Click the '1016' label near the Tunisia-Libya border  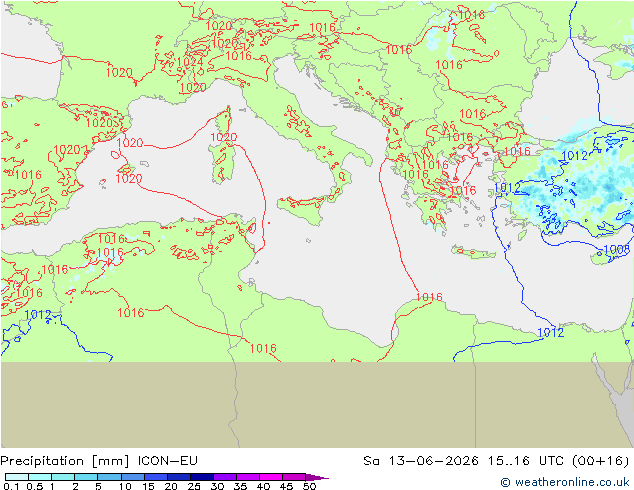[x=263, y=348]
